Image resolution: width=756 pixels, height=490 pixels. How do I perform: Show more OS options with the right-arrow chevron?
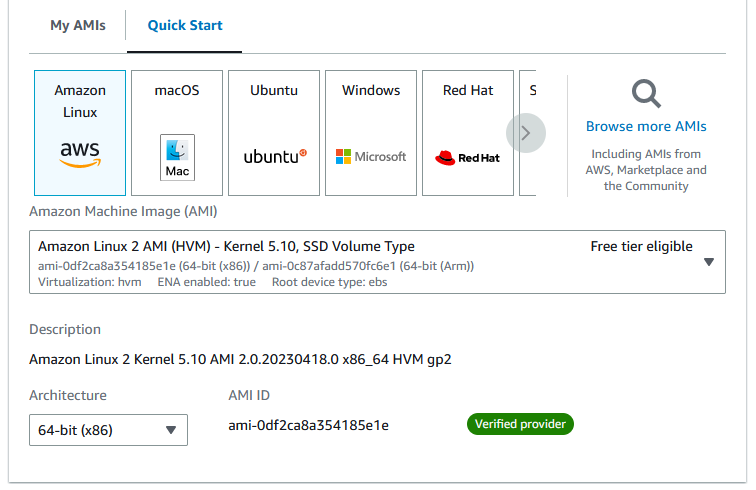point(526,133)
